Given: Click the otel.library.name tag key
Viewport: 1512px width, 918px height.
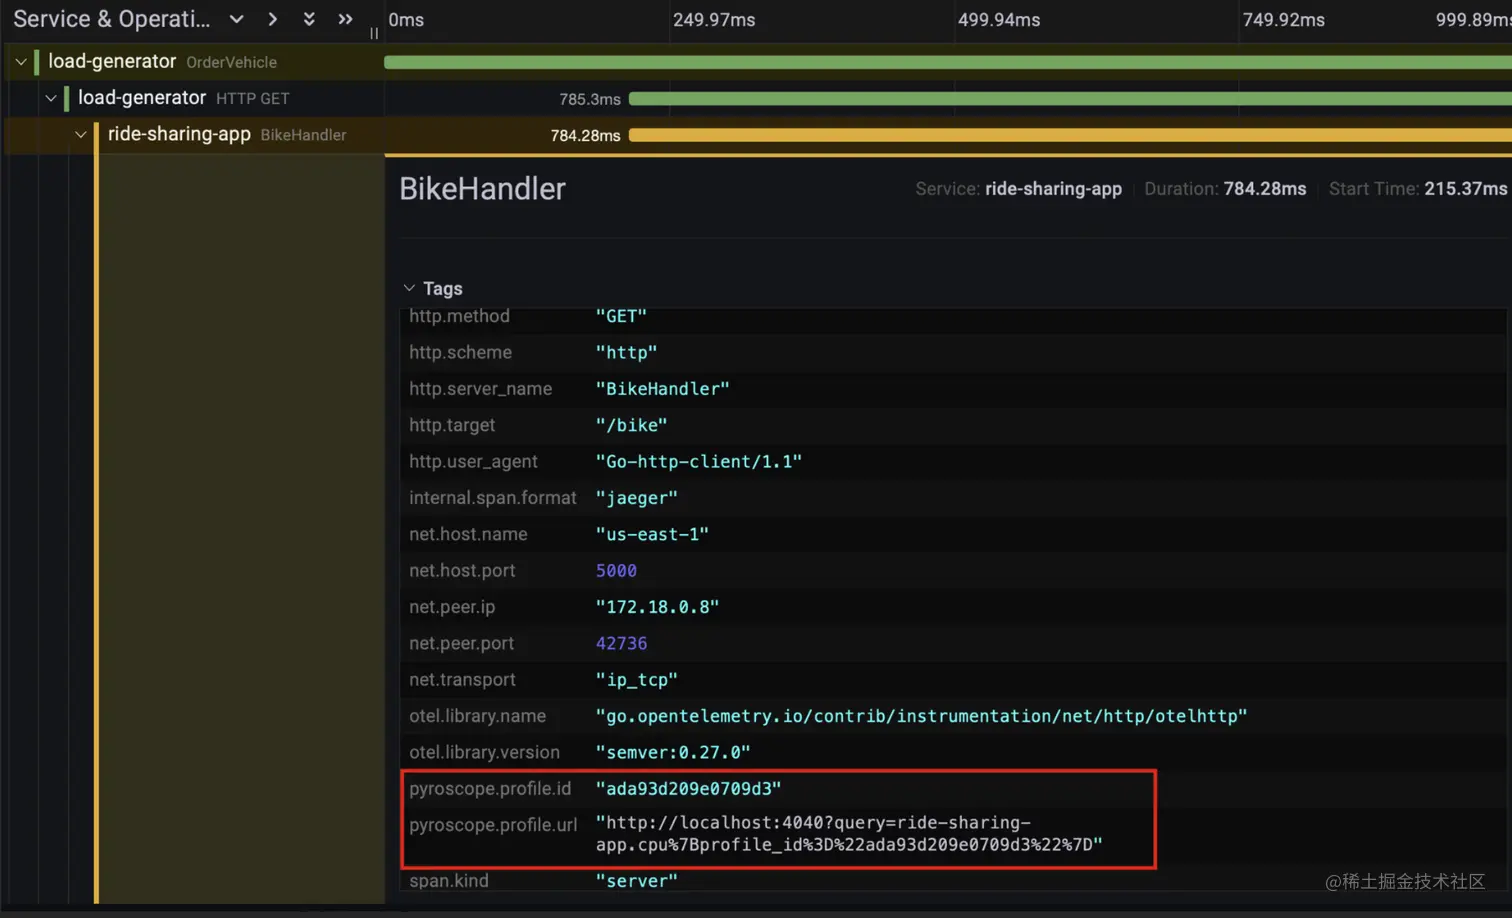Looking at the screenshot, I should tap(477, 716).
